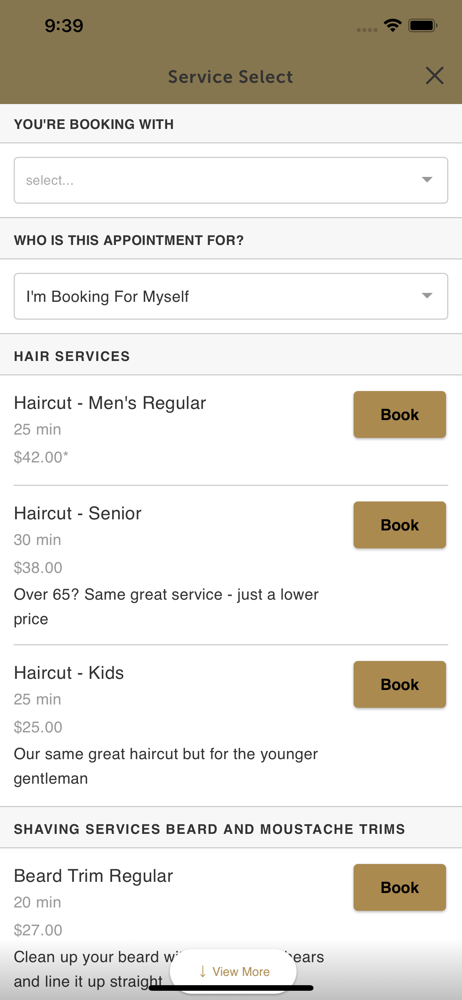Expand the staff selector arrow
Viewport: 462px width, 1000px height.
click(x=427, y=180)
